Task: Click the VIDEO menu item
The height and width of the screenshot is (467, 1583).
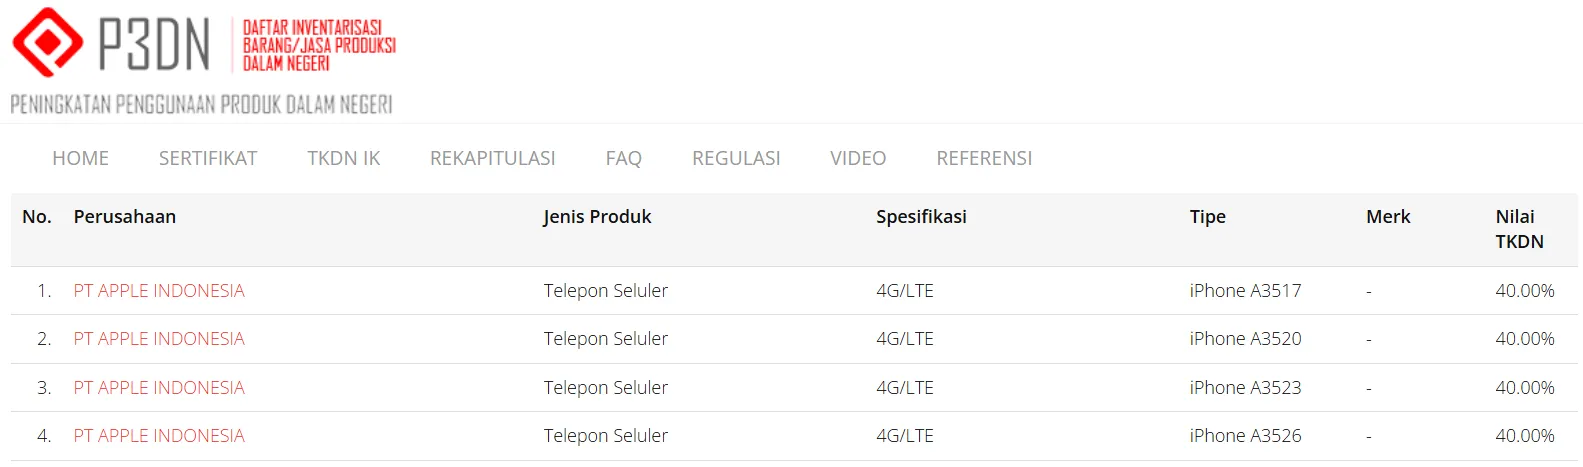Action: [x=858, y=158]
